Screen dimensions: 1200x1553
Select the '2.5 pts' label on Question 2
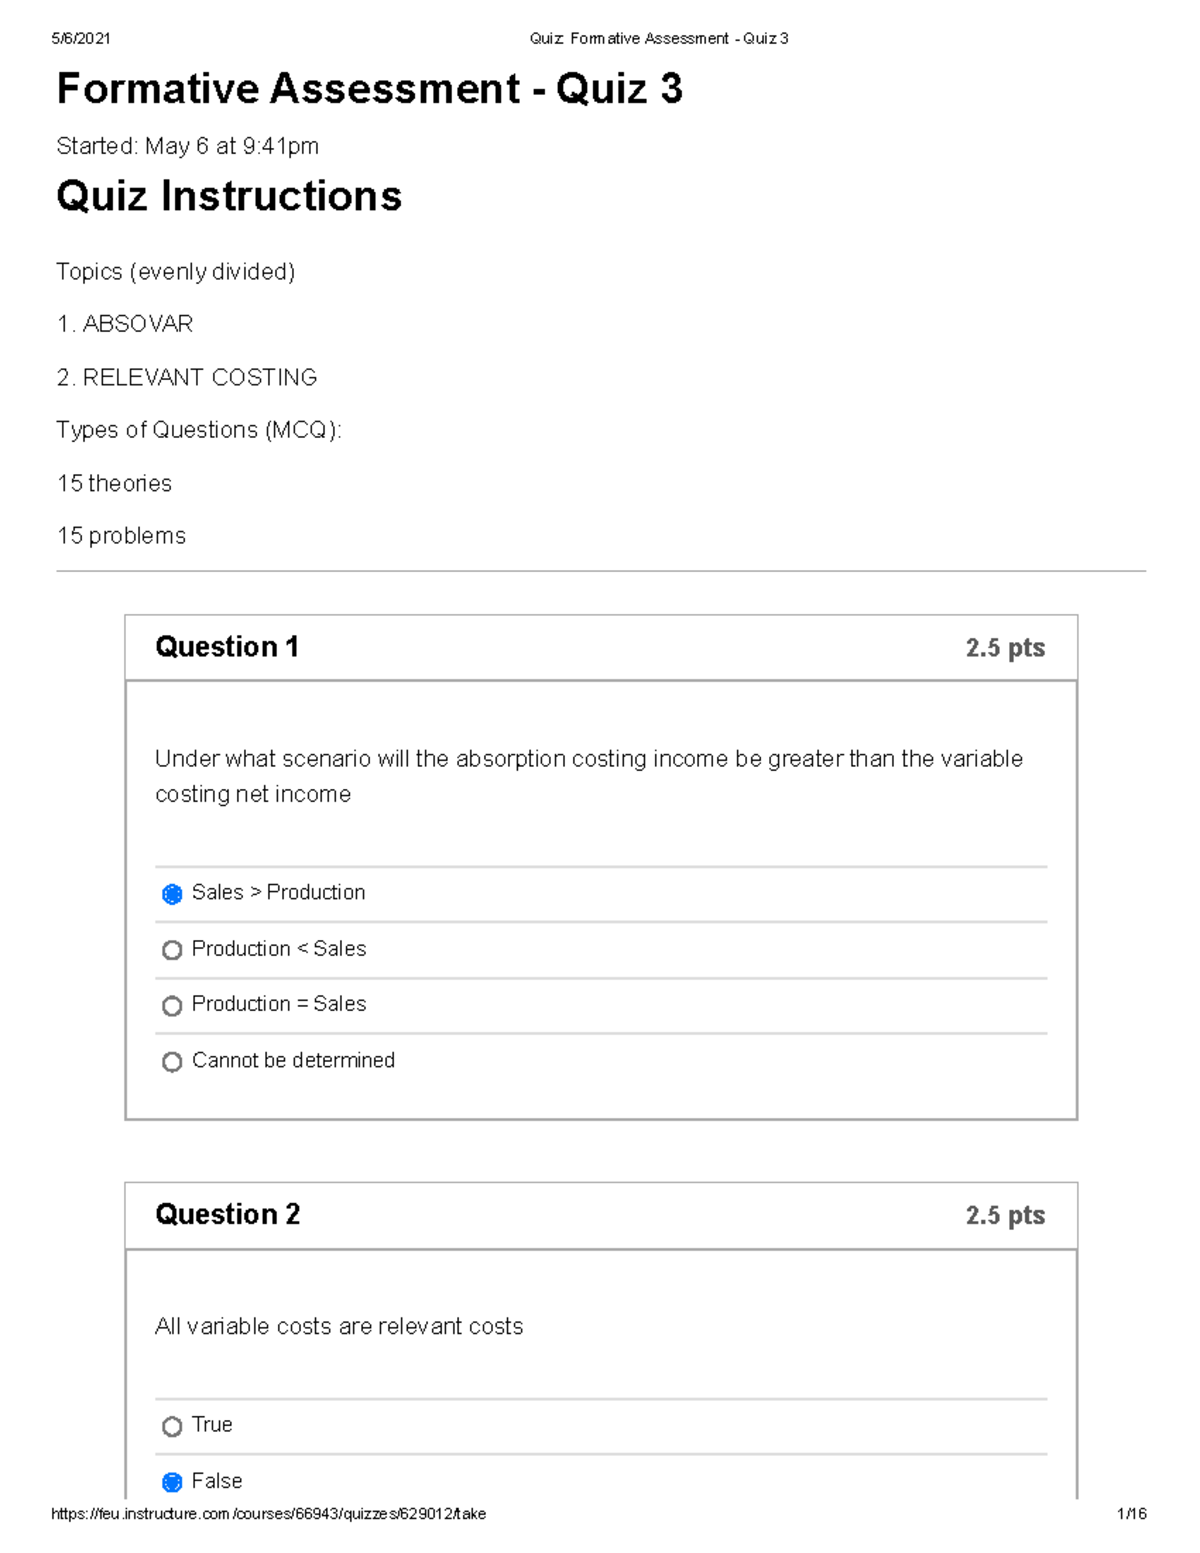tap(1005, 1215)
